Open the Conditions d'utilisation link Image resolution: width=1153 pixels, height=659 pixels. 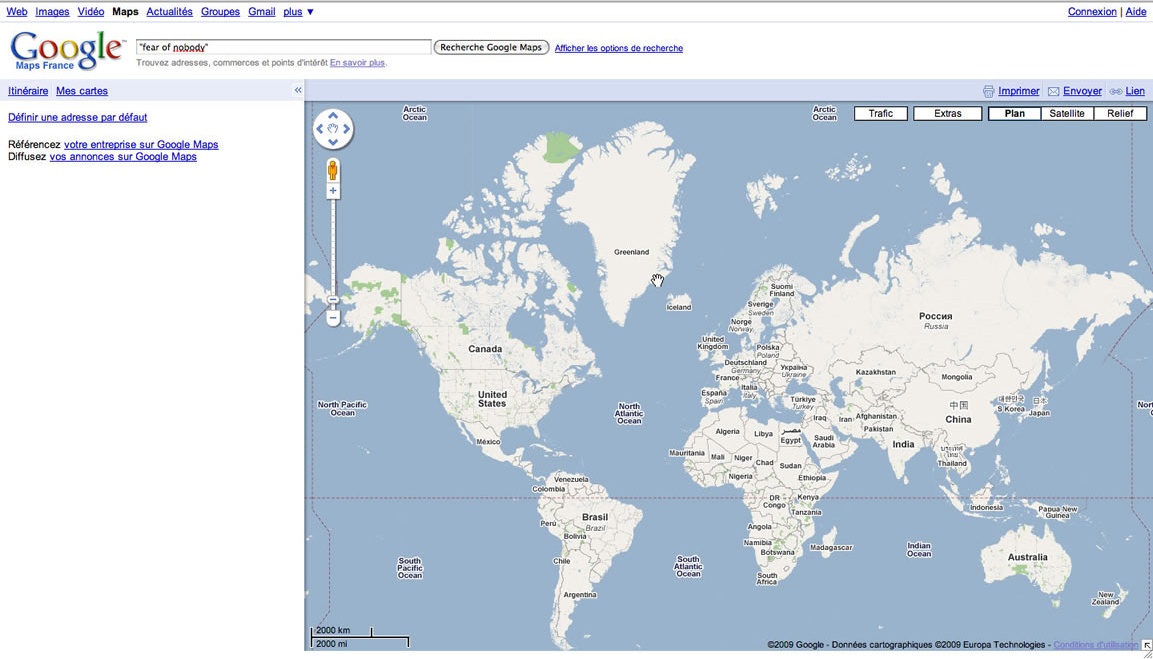click(1096, 645)
